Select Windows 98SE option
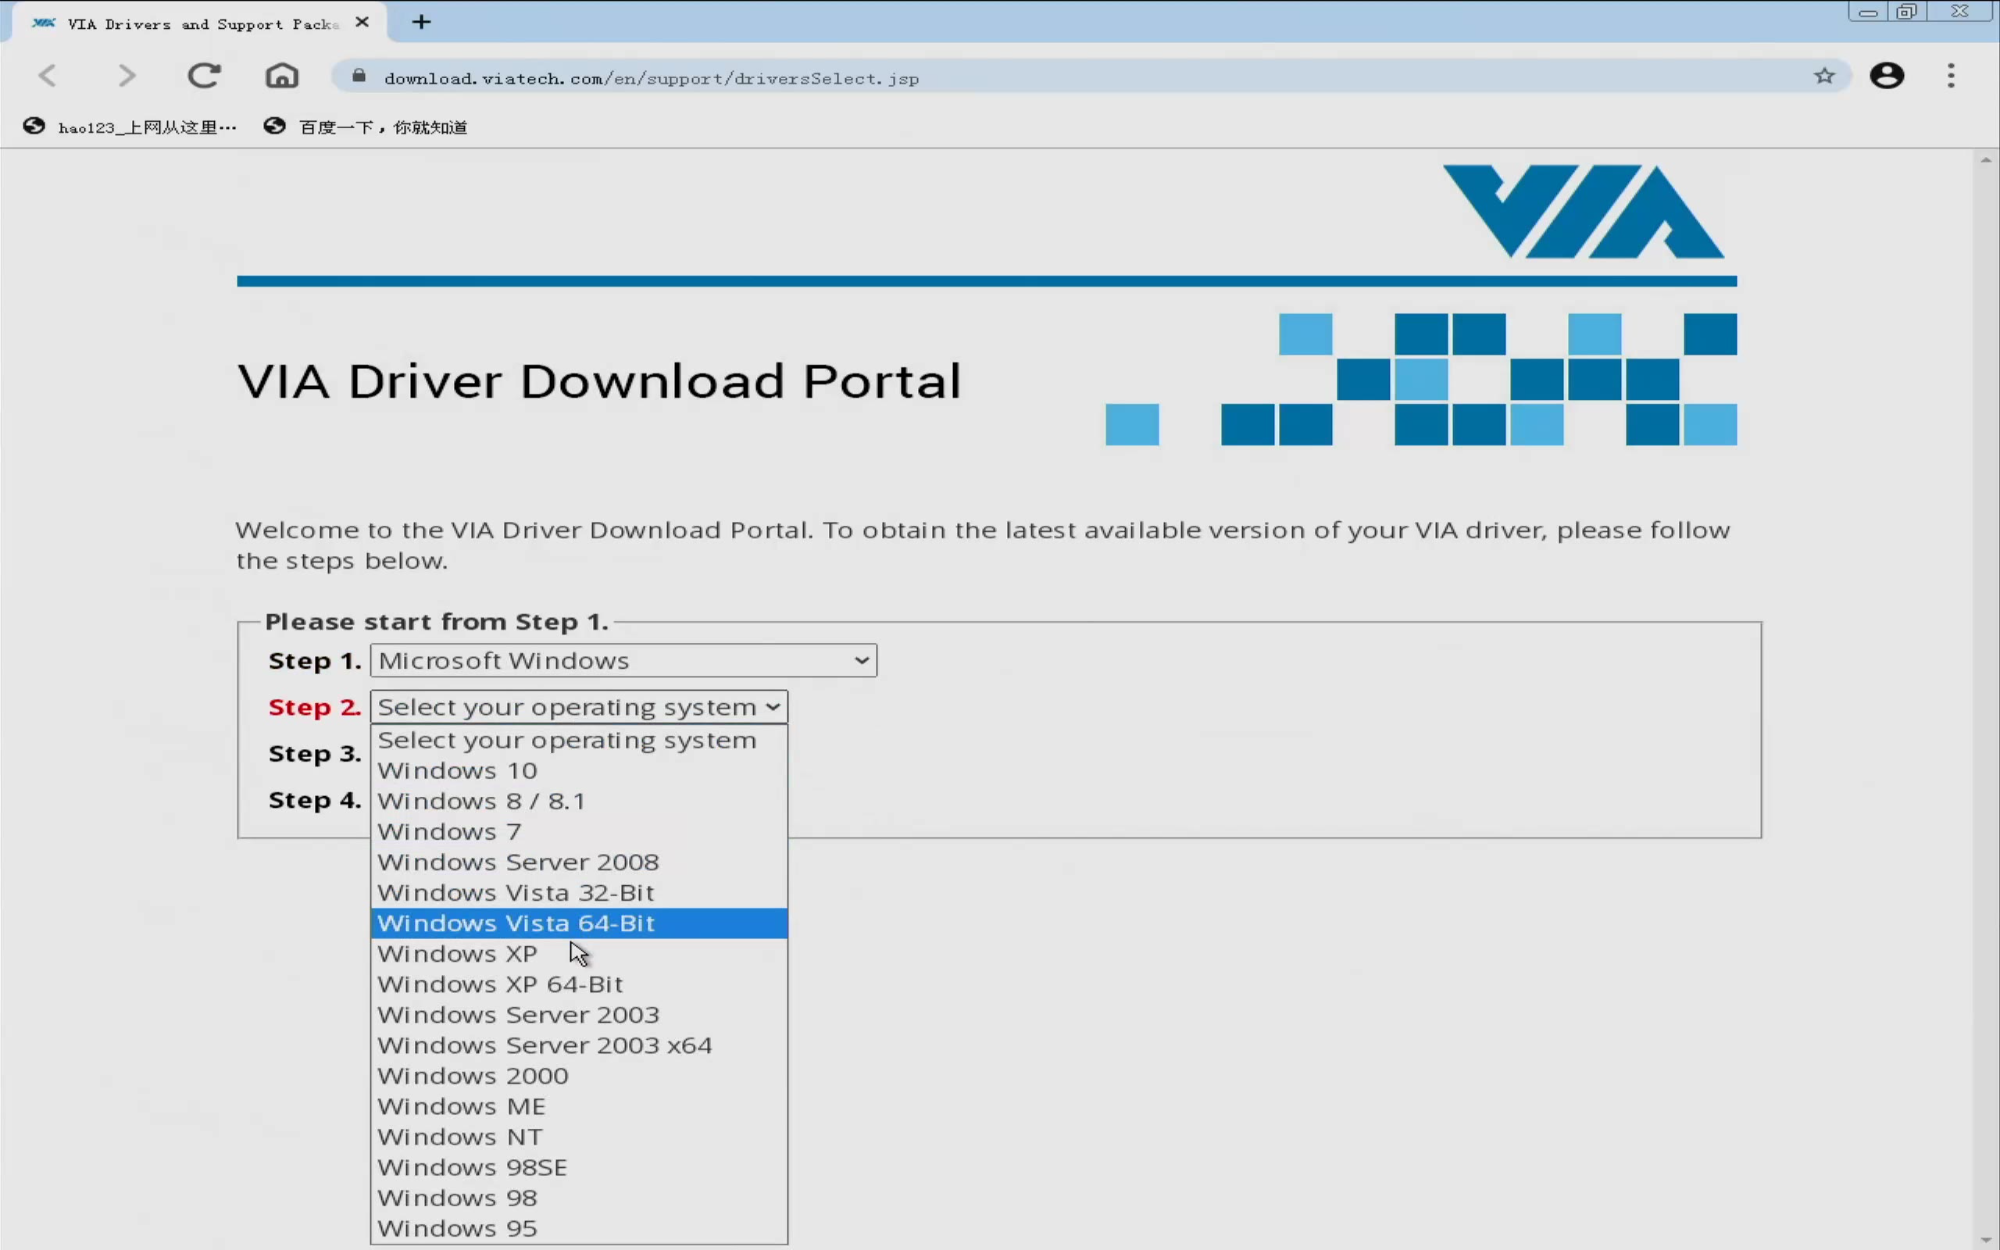Viewport: 2000px width, 1250px height. pos(579,1168)
